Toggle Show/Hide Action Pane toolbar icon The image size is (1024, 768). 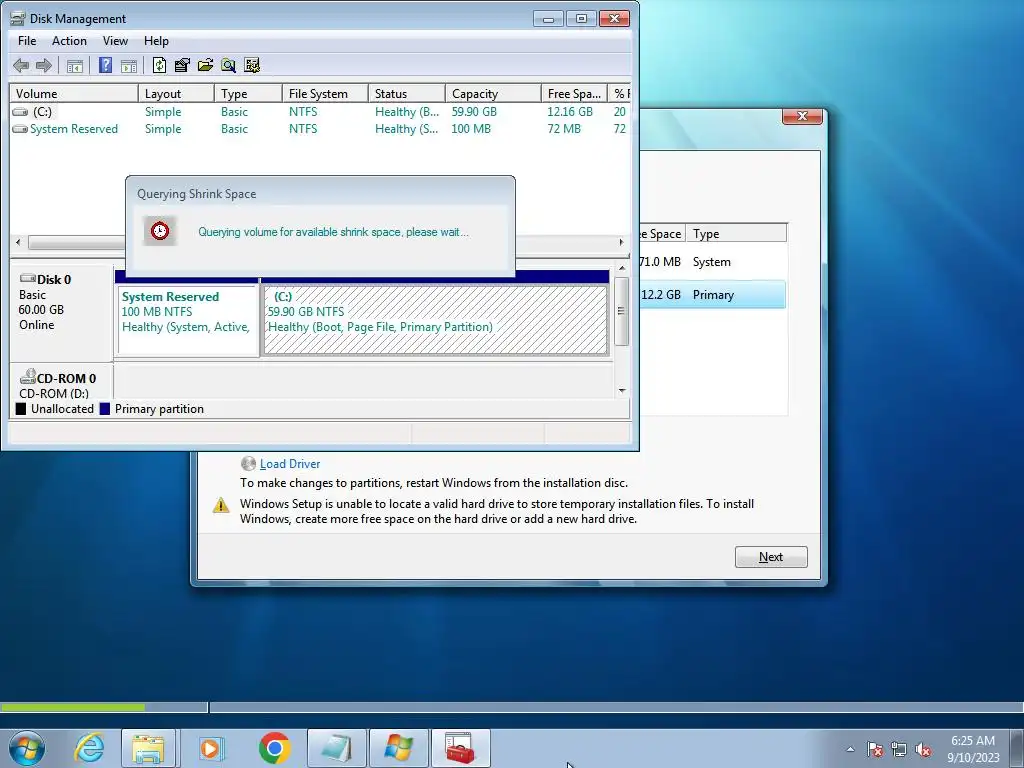coord(129,65)
